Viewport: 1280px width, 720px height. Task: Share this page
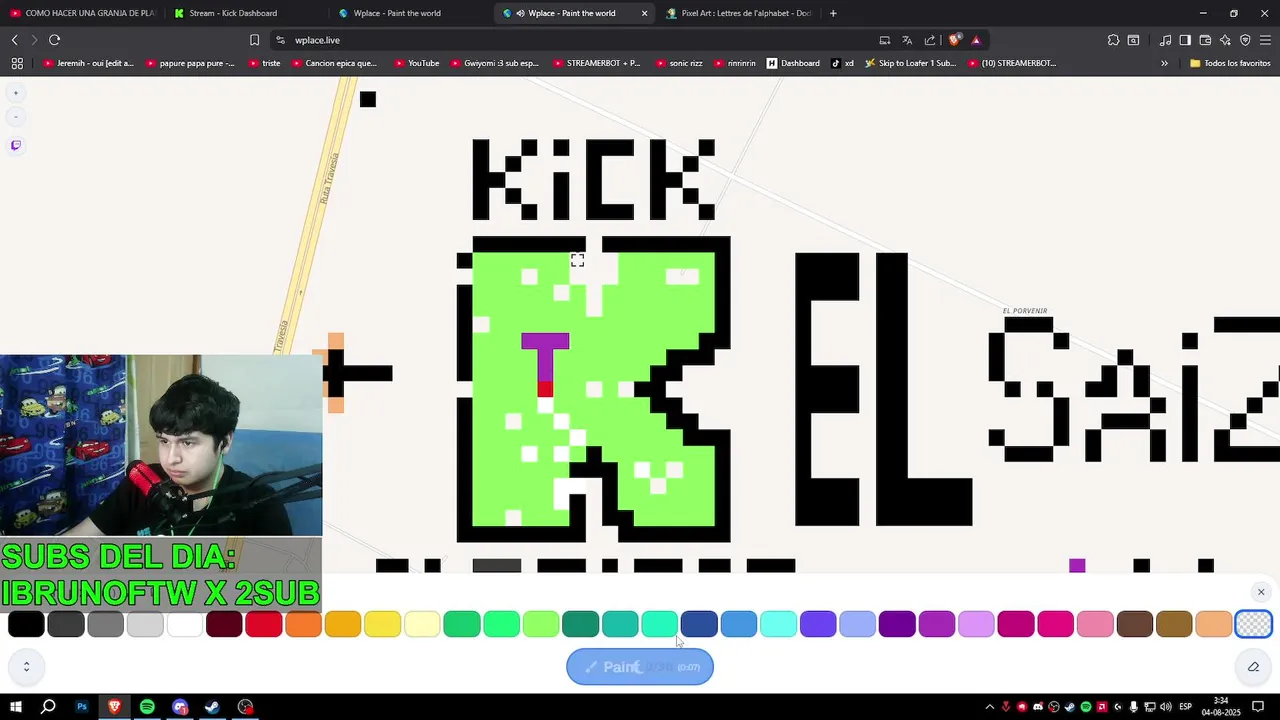click(930, 40)
